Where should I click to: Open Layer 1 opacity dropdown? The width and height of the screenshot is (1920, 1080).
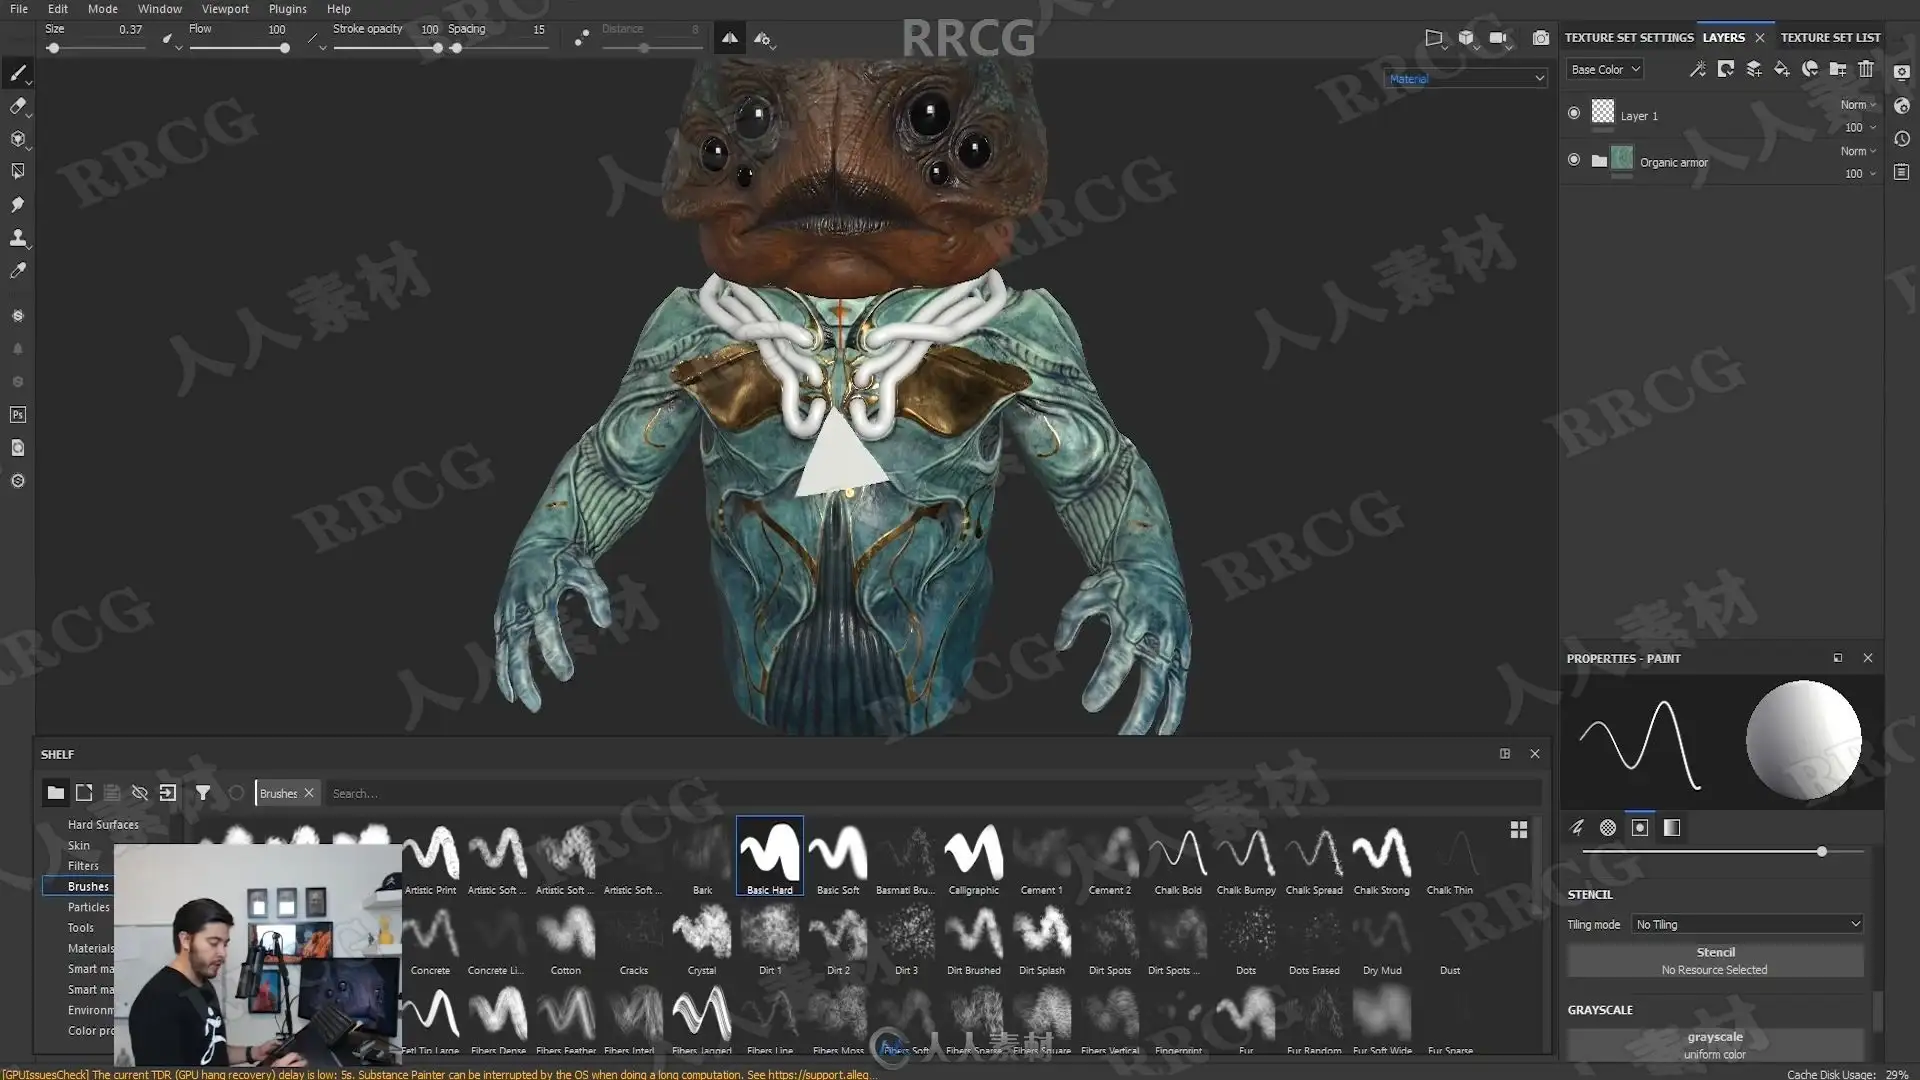[x=1860, y=128]
